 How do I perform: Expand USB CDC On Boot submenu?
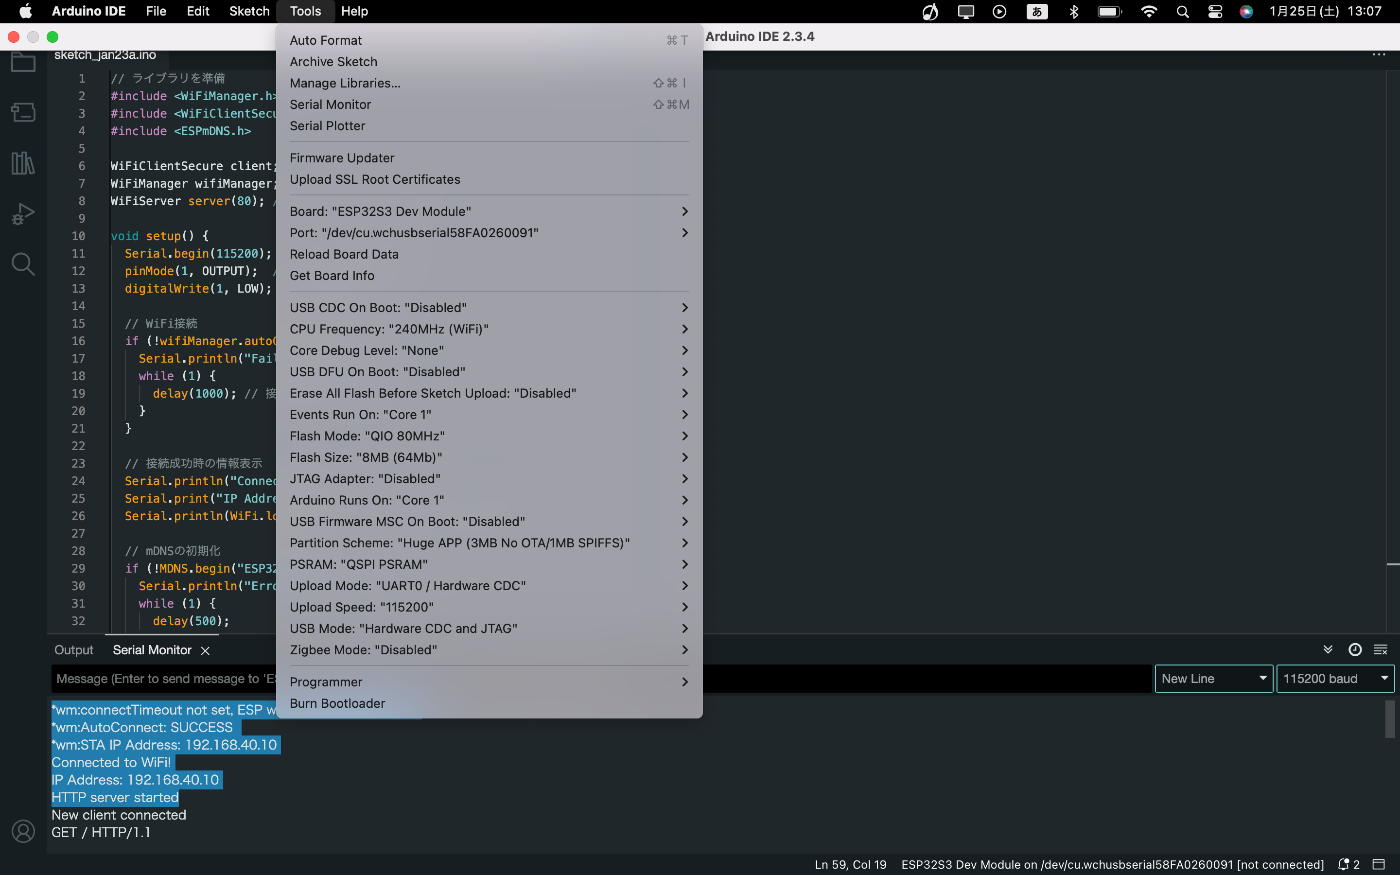click(489, 308)
